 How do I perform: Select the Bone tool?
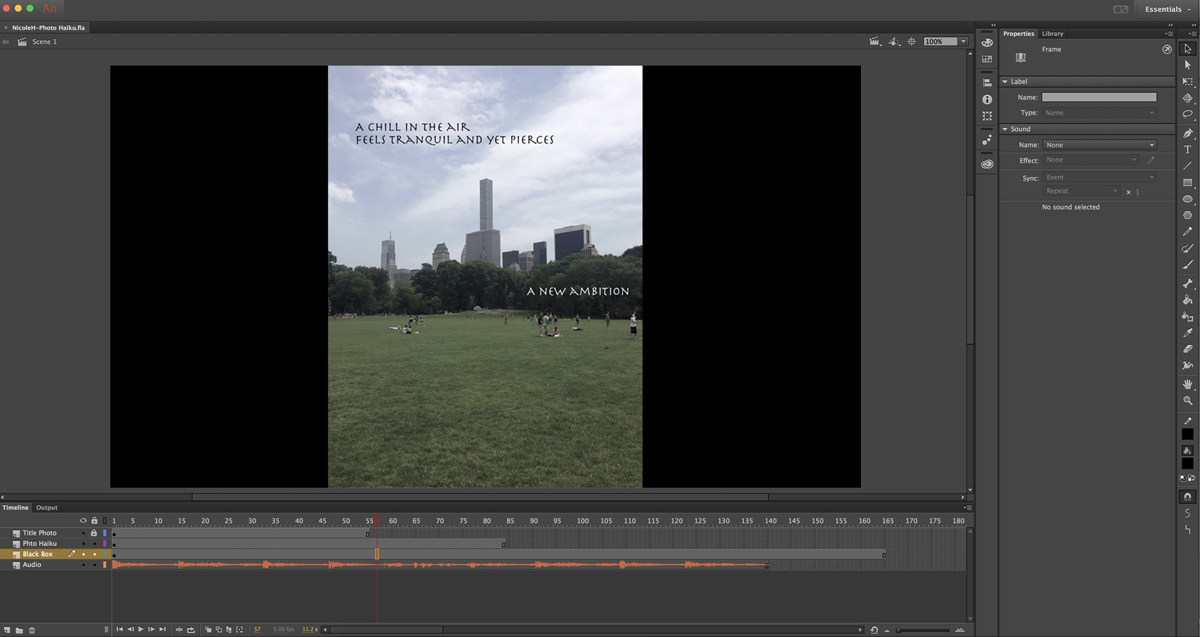[1187, 284]
